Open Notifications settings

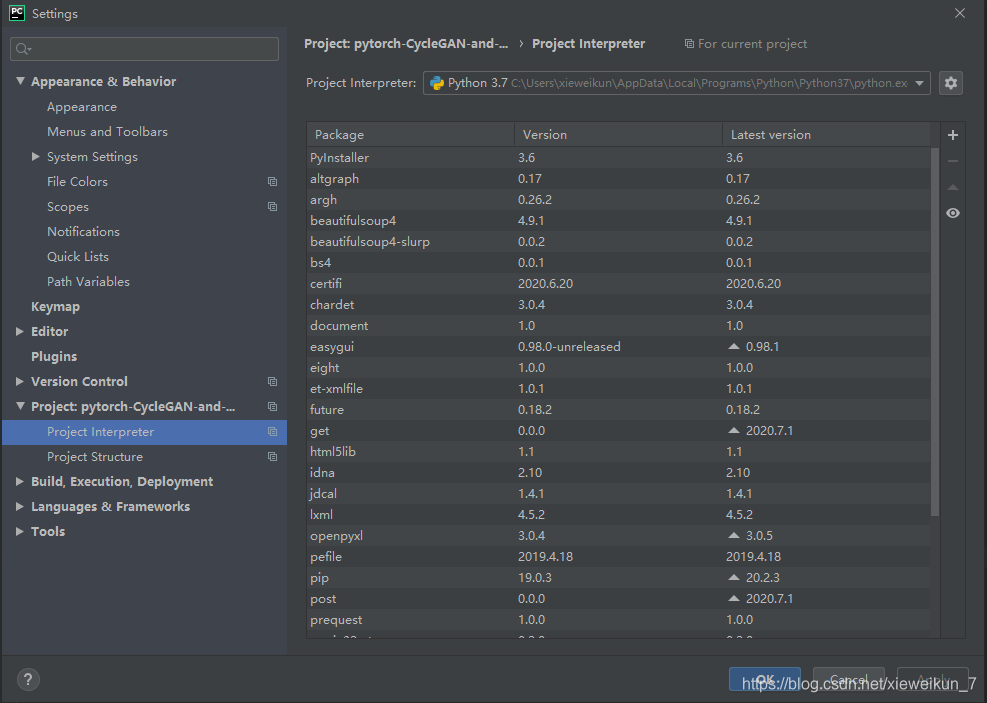coord(83,232)
